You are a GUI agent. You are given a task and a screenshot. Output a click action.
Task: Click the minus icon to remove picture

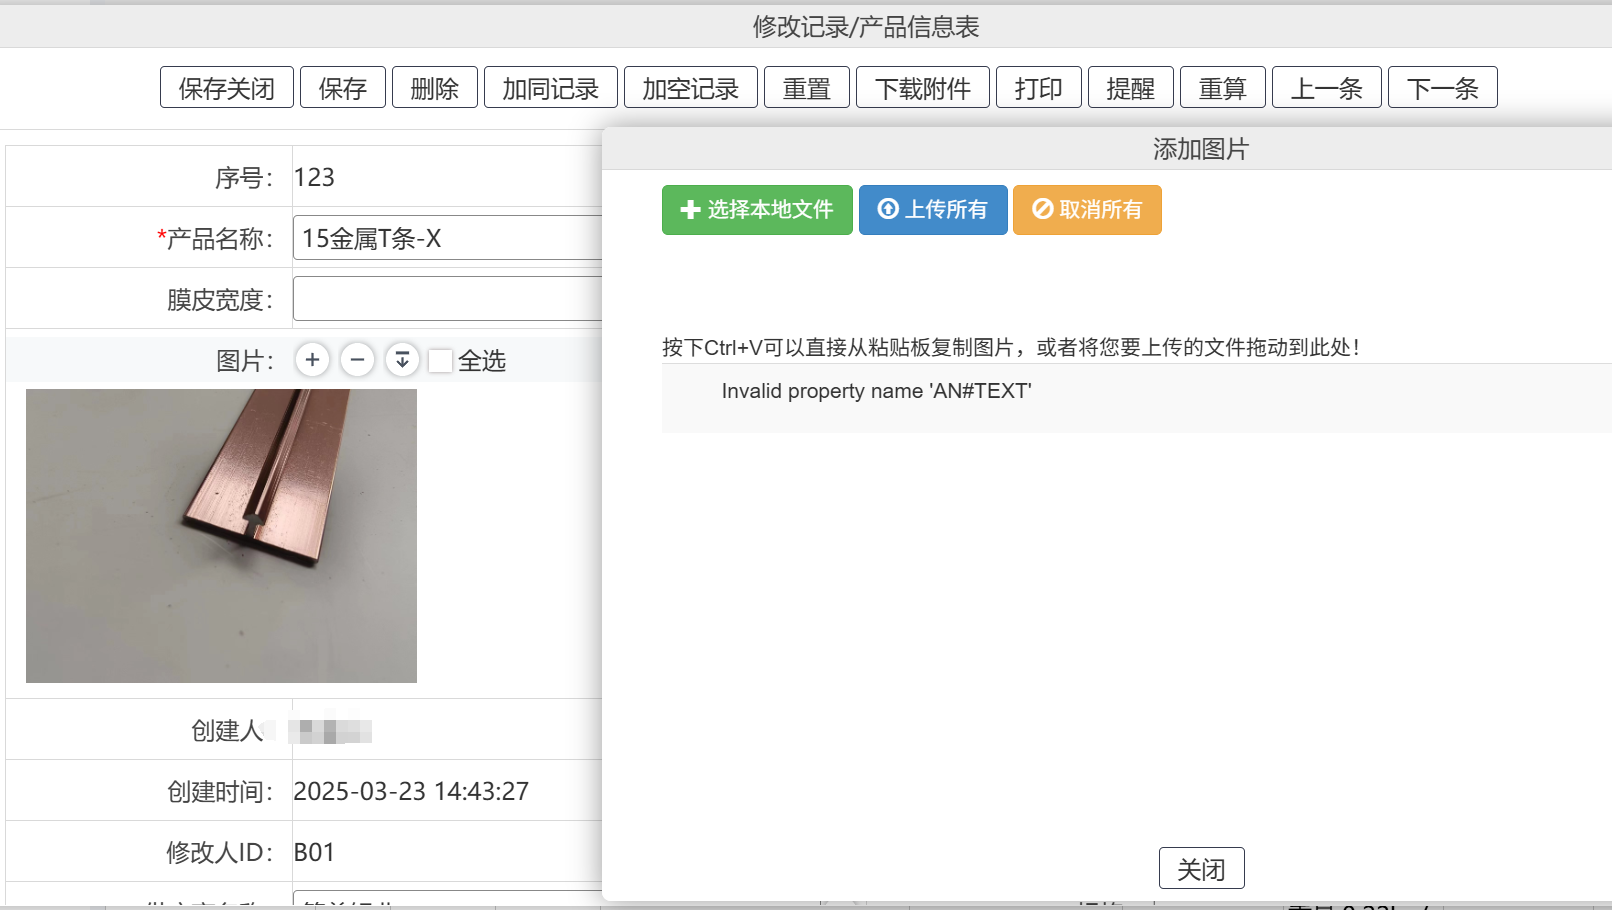point(357,359)
